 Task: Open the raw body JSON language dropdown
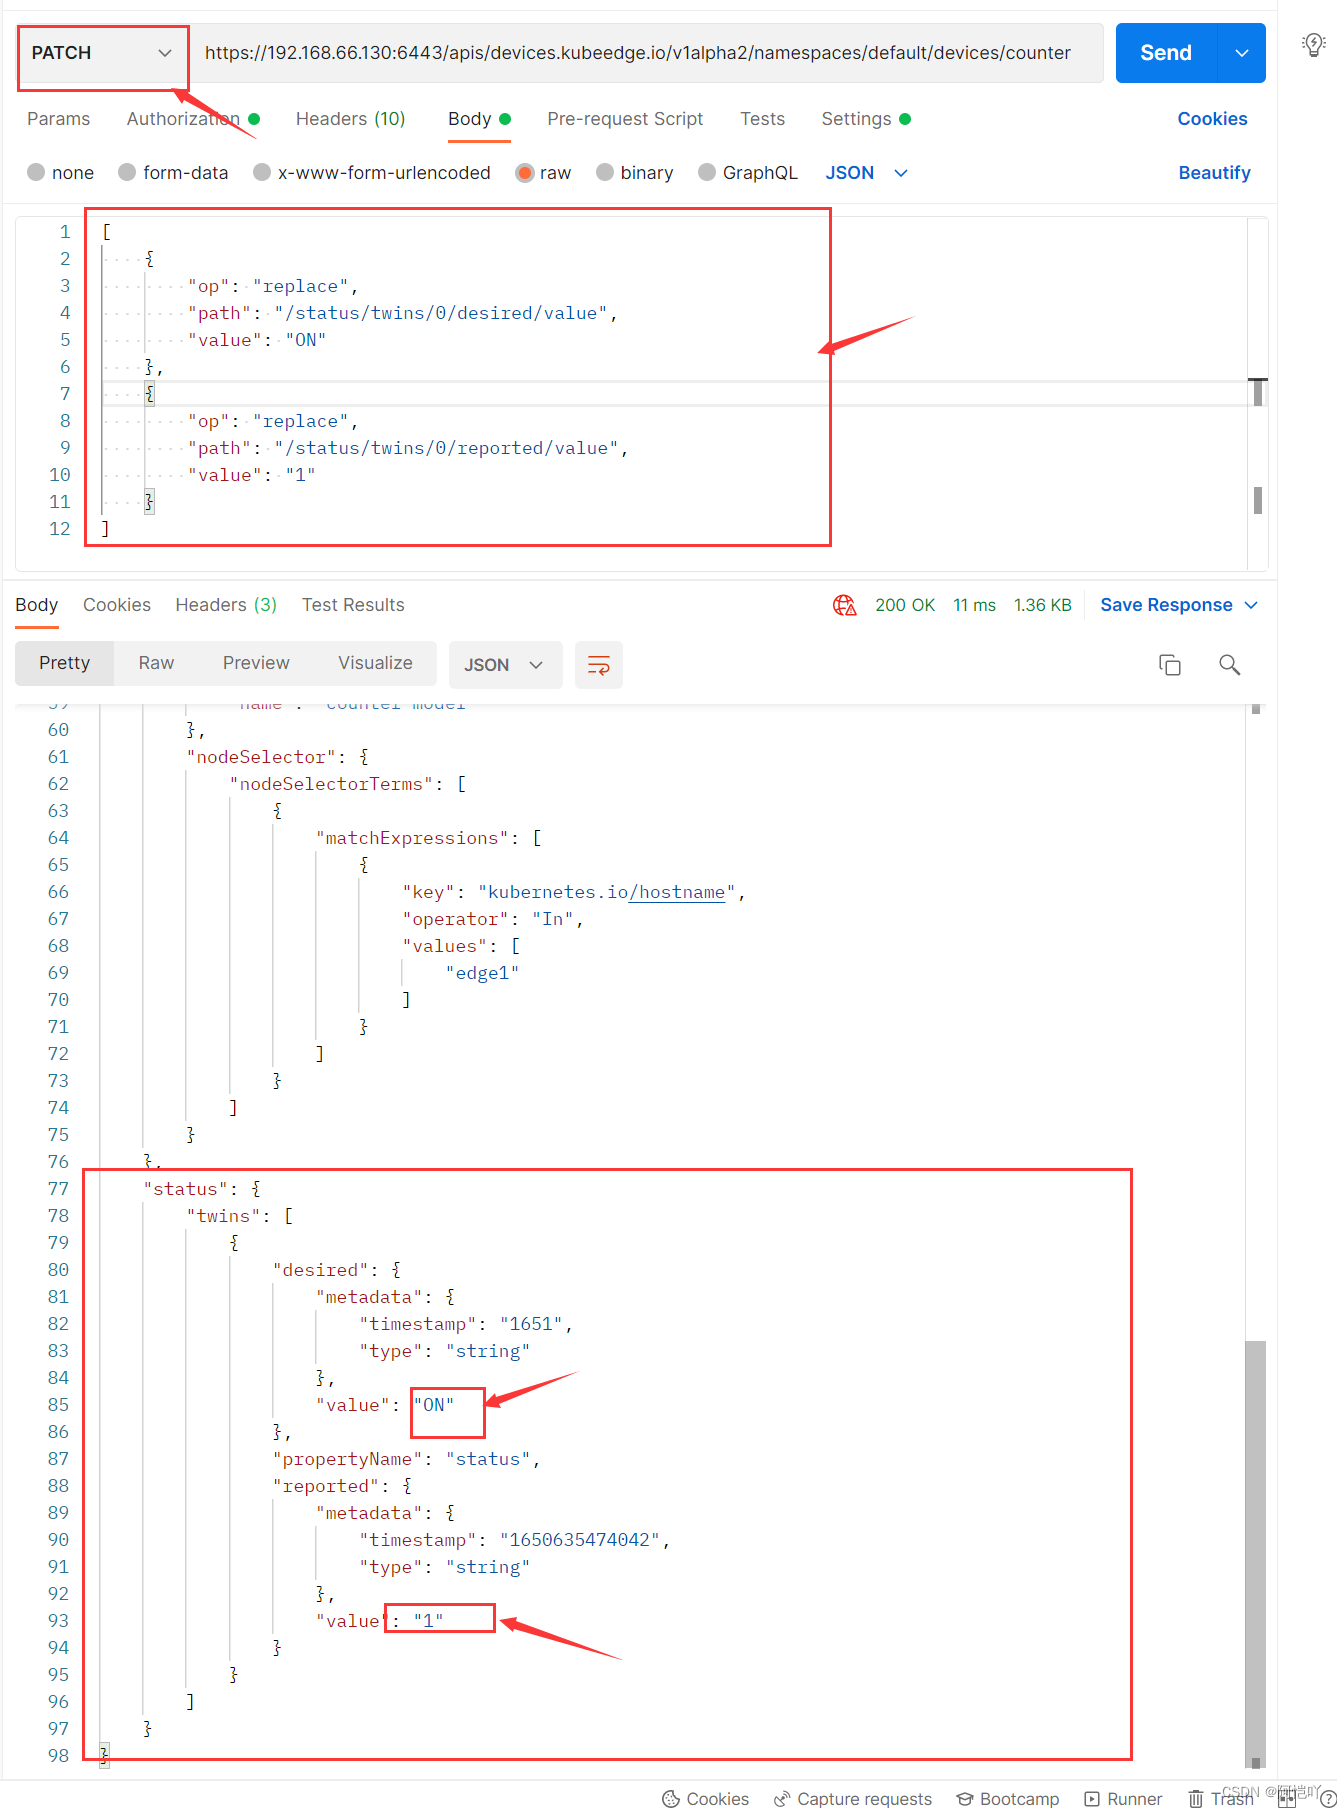click(x=867, y=173)
